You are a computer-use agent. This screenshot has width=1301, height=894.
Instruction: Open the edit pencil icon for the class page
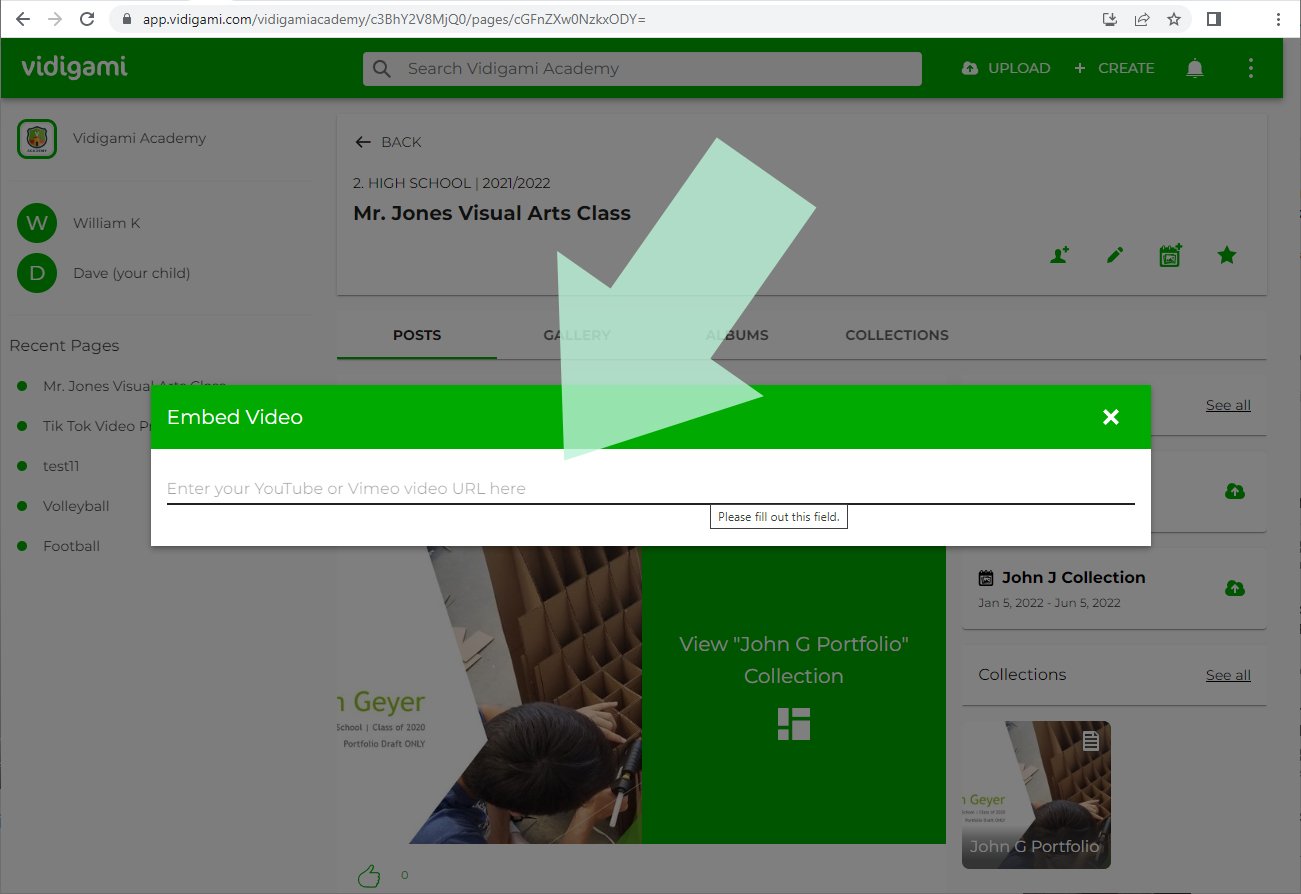(1113, 255)
